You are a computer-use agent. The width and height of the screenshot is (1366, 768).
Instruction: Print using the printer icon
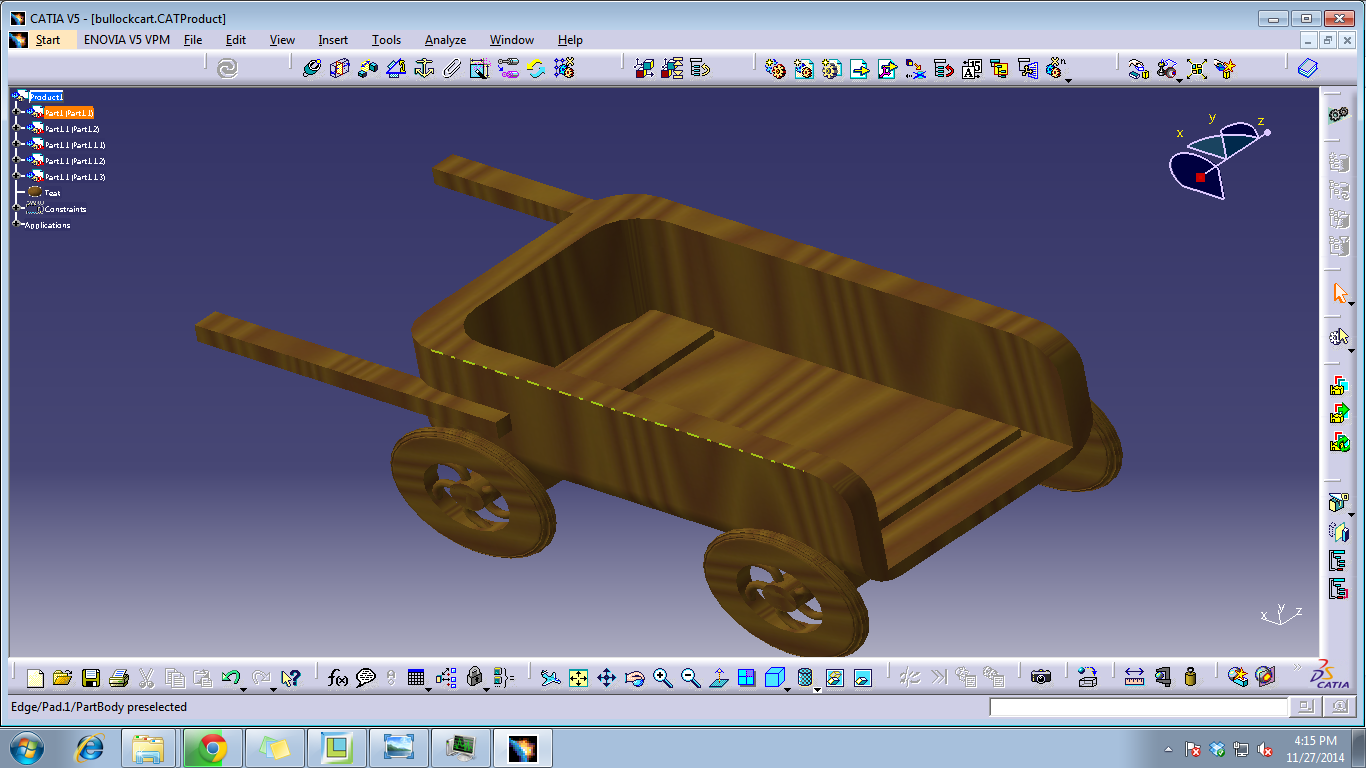(119, 678)
